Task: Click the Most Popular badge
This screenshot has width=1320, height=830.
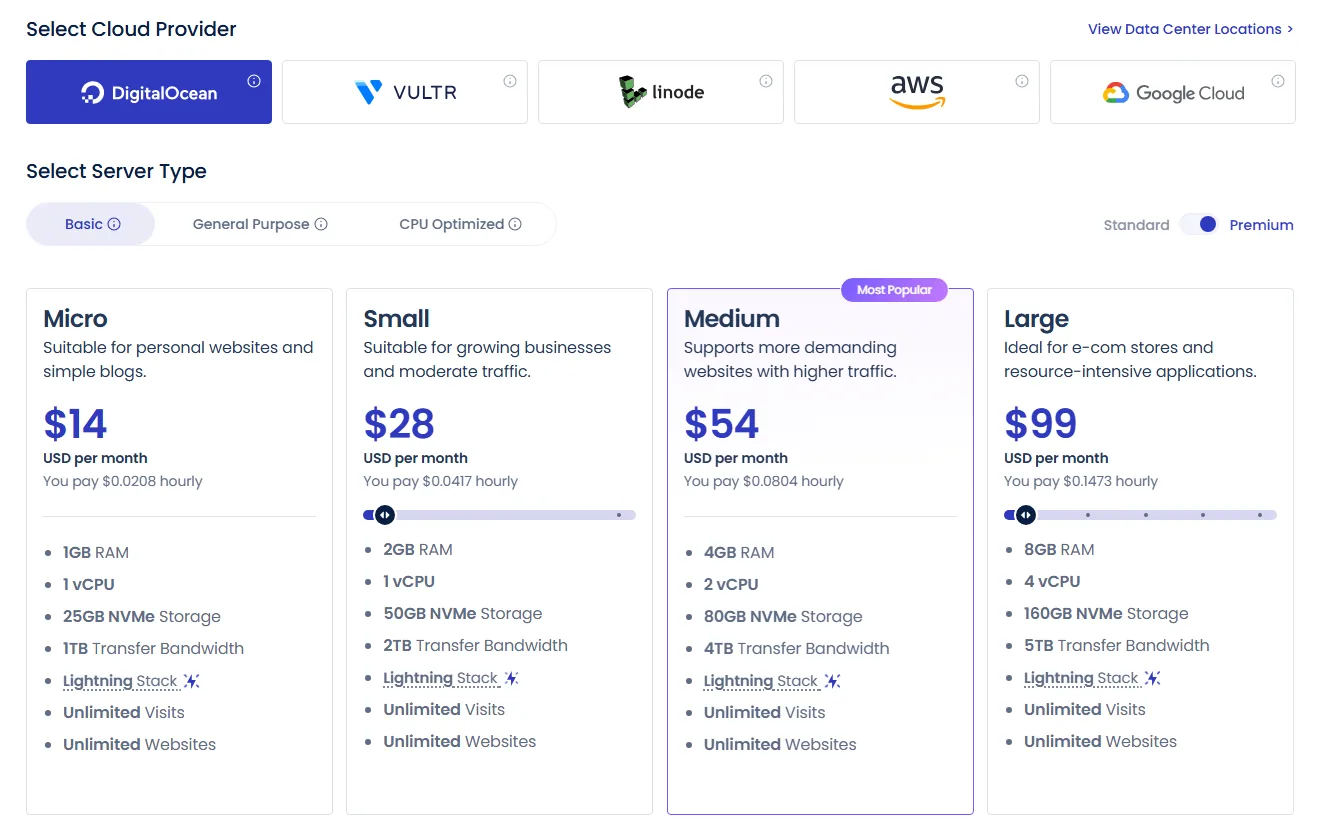Action: point(894,290)
